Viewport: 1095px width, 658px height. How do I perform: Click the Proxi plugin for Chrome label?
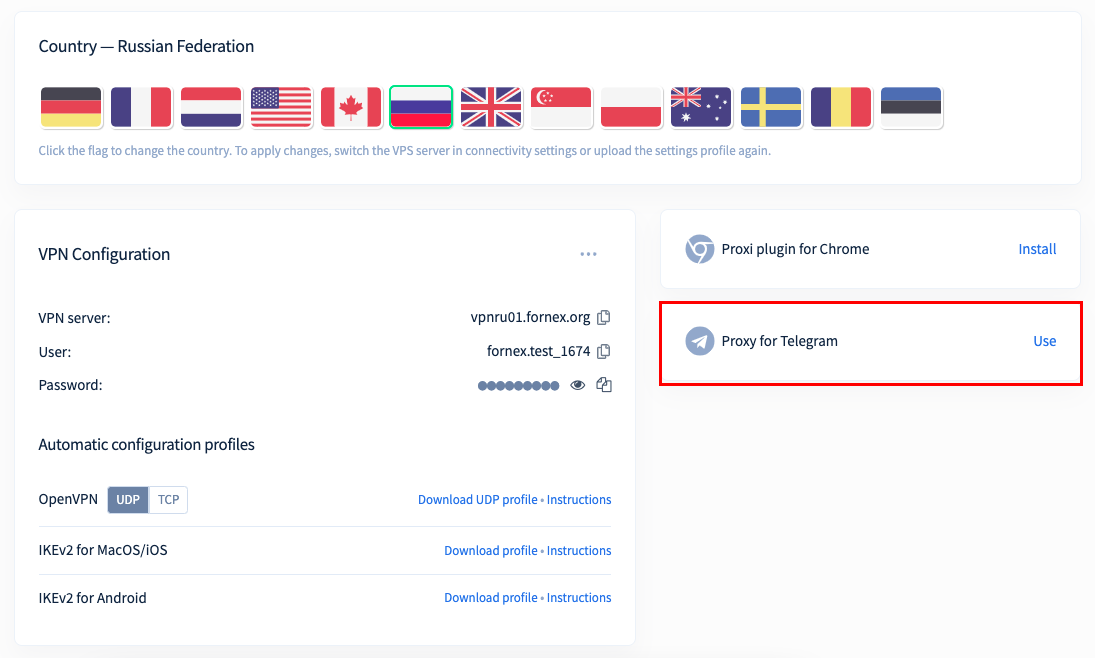(795, 249)
